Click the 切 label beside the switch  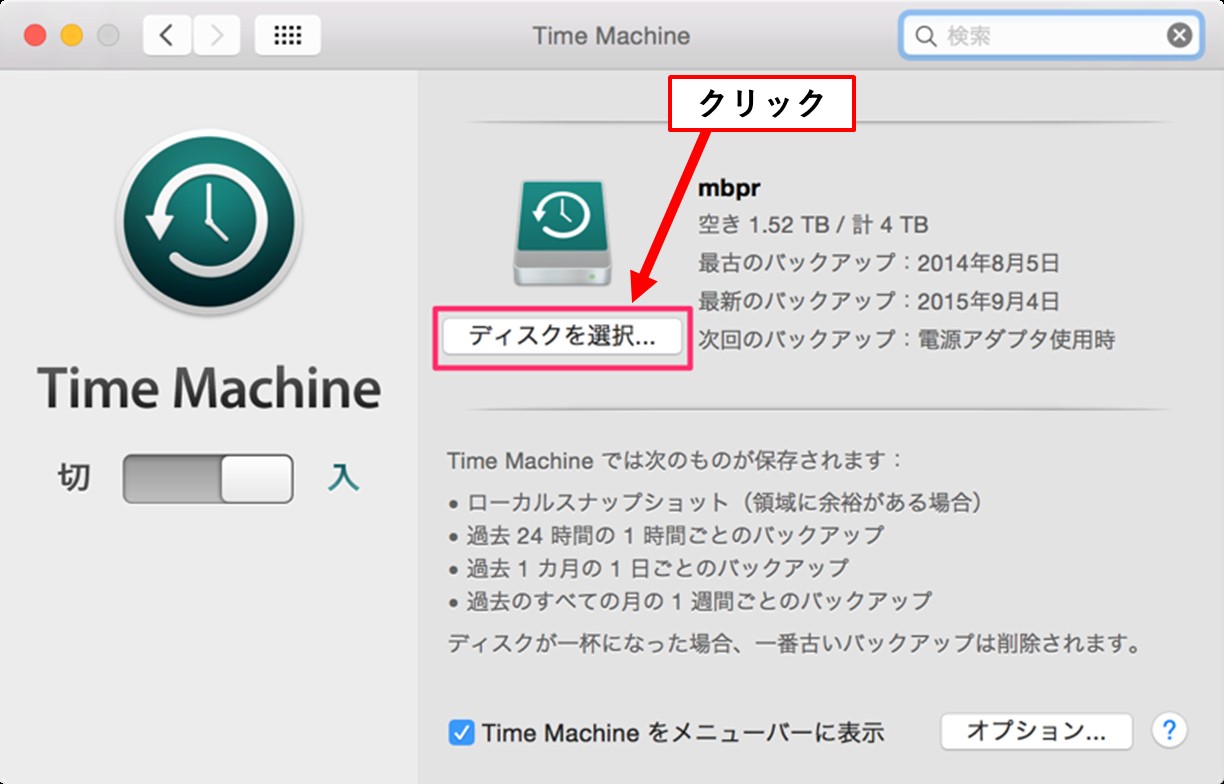(x=74, y=479)
